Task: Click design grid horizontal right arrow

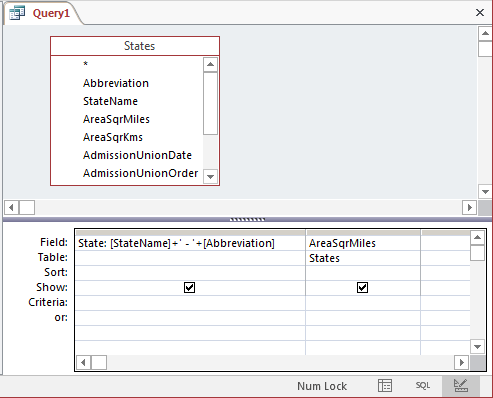Action: tap(462, 362)
